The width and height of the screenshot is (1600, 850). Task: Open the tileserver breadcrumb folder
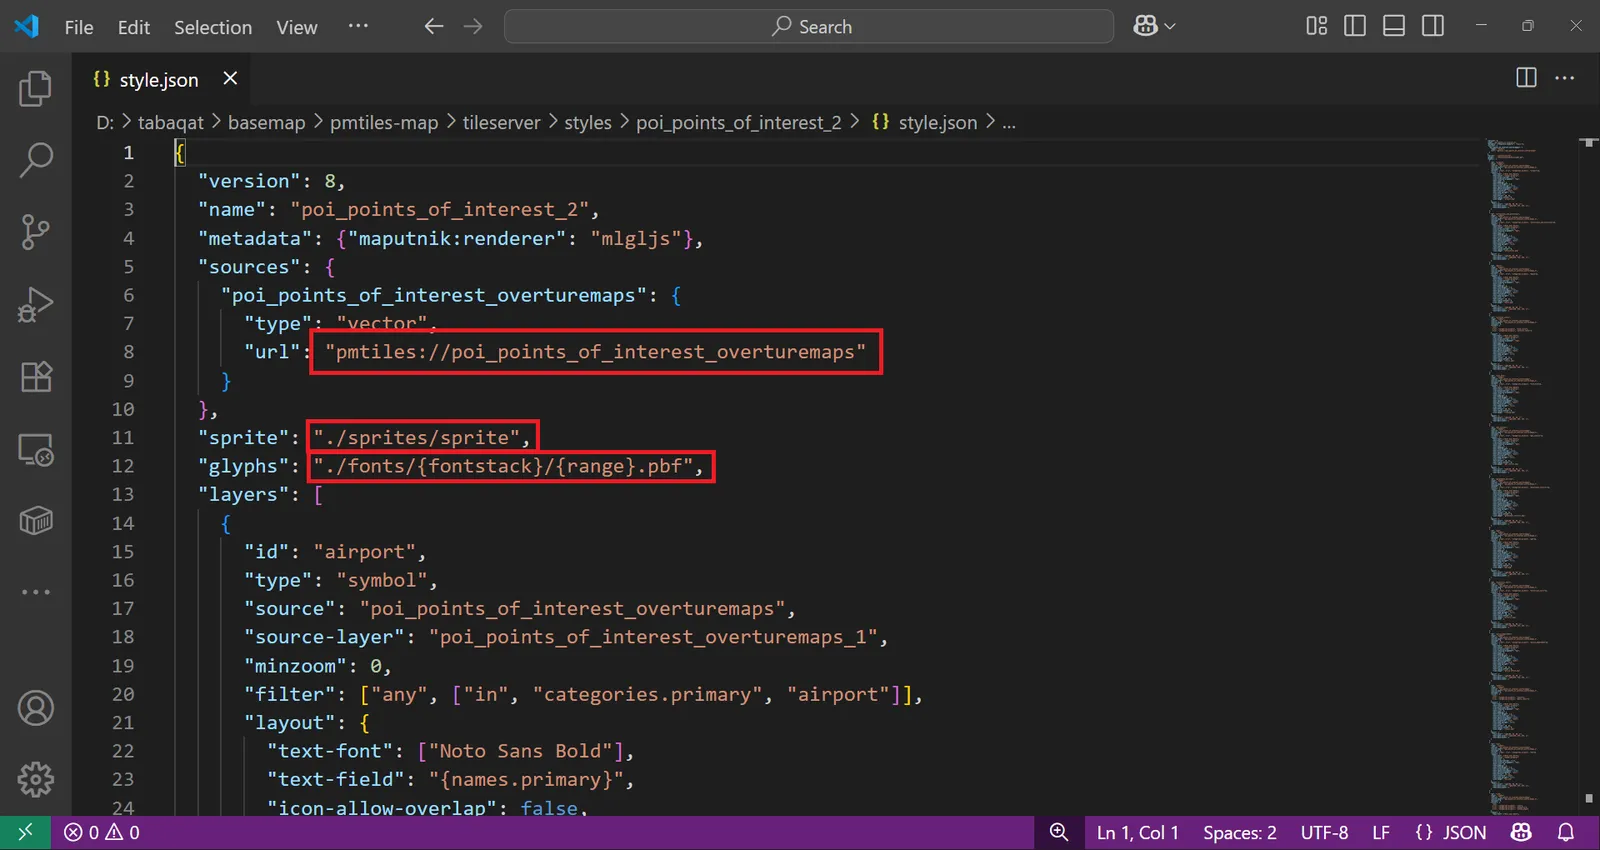[x=501, y=123]
